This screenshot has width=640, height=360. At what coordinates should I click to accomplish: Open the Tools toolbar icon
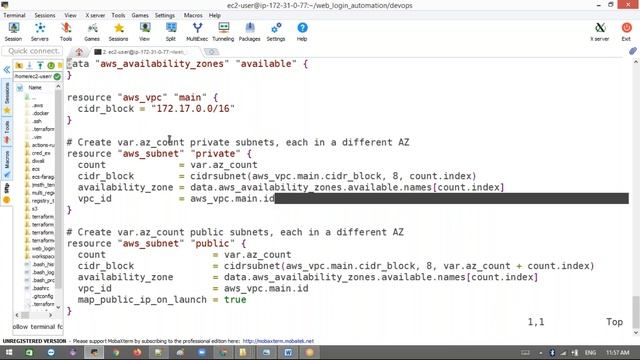(x=66, y=31)
